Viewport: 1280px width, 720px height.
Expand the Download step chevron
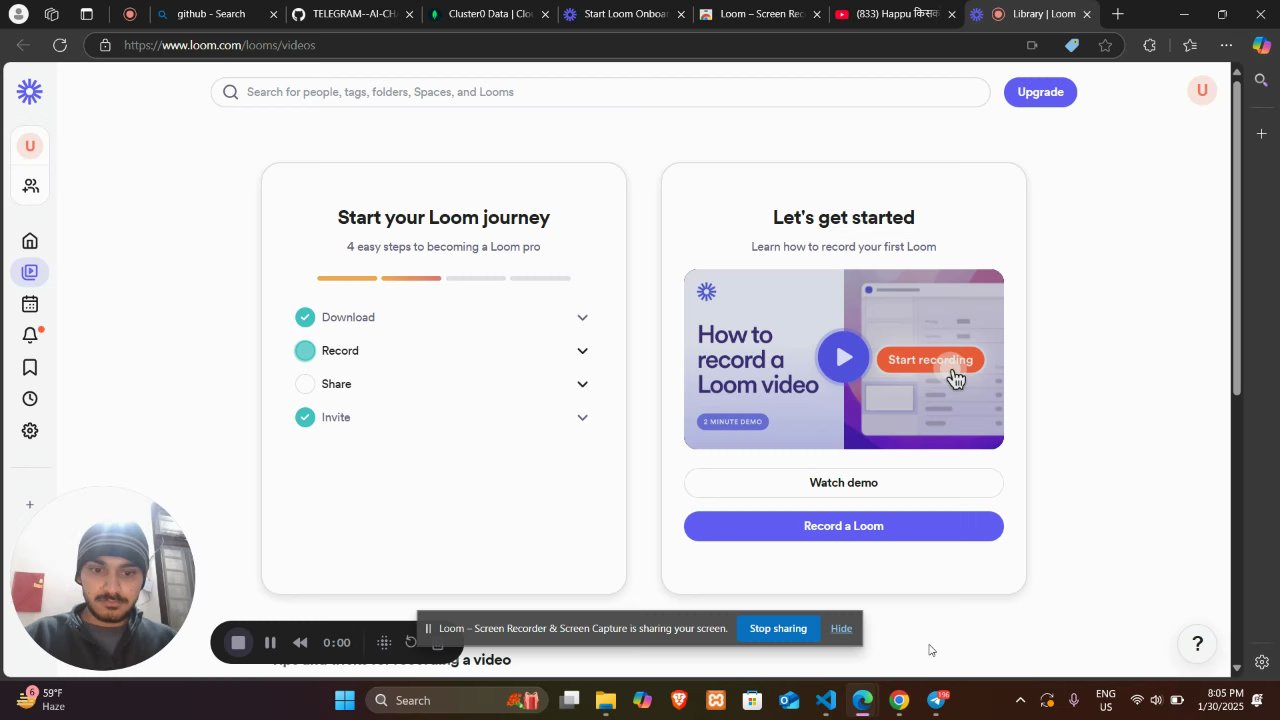(582, 318)
